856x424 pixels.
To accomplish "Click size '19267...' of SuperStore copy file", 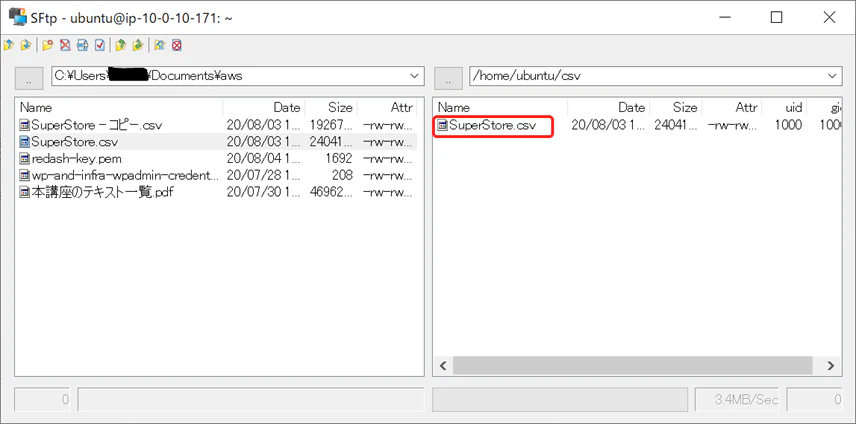I will tap(331, 125).
